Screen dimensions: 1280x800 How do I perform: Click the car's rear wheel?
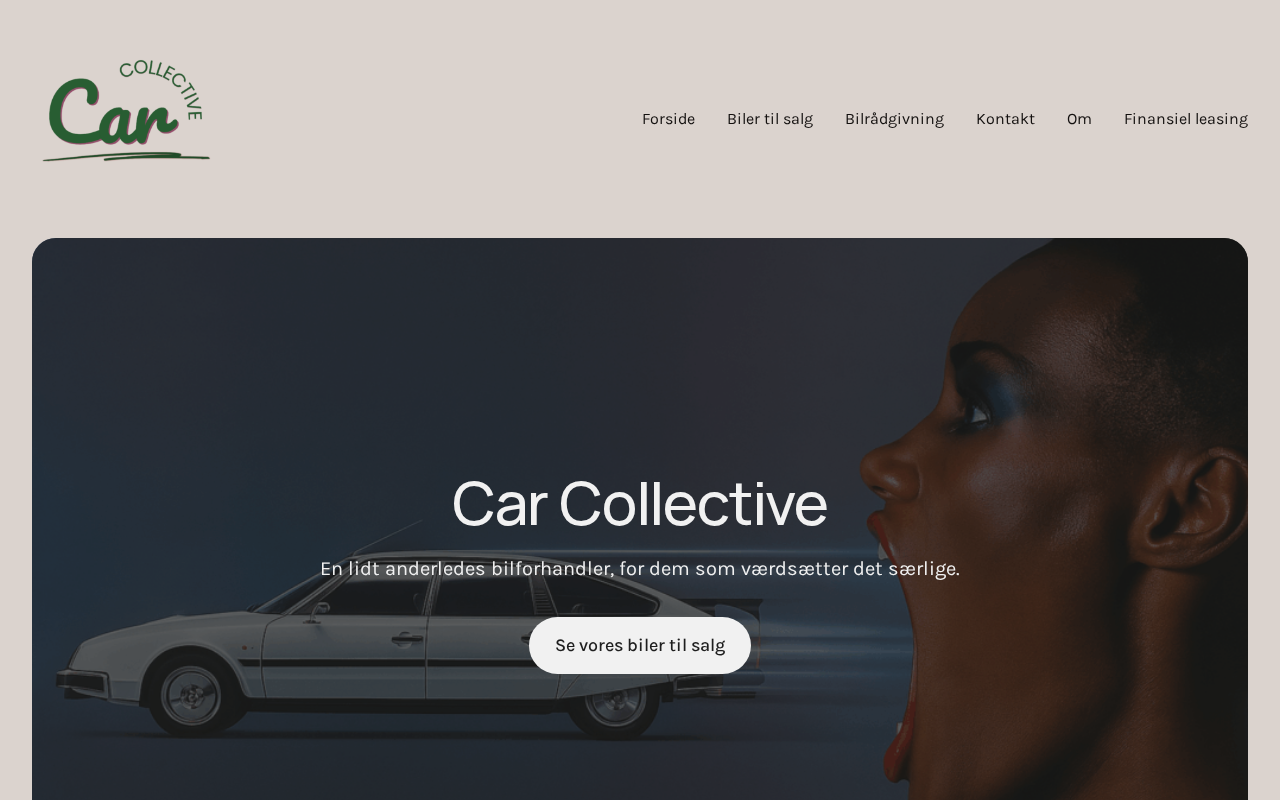614,705
